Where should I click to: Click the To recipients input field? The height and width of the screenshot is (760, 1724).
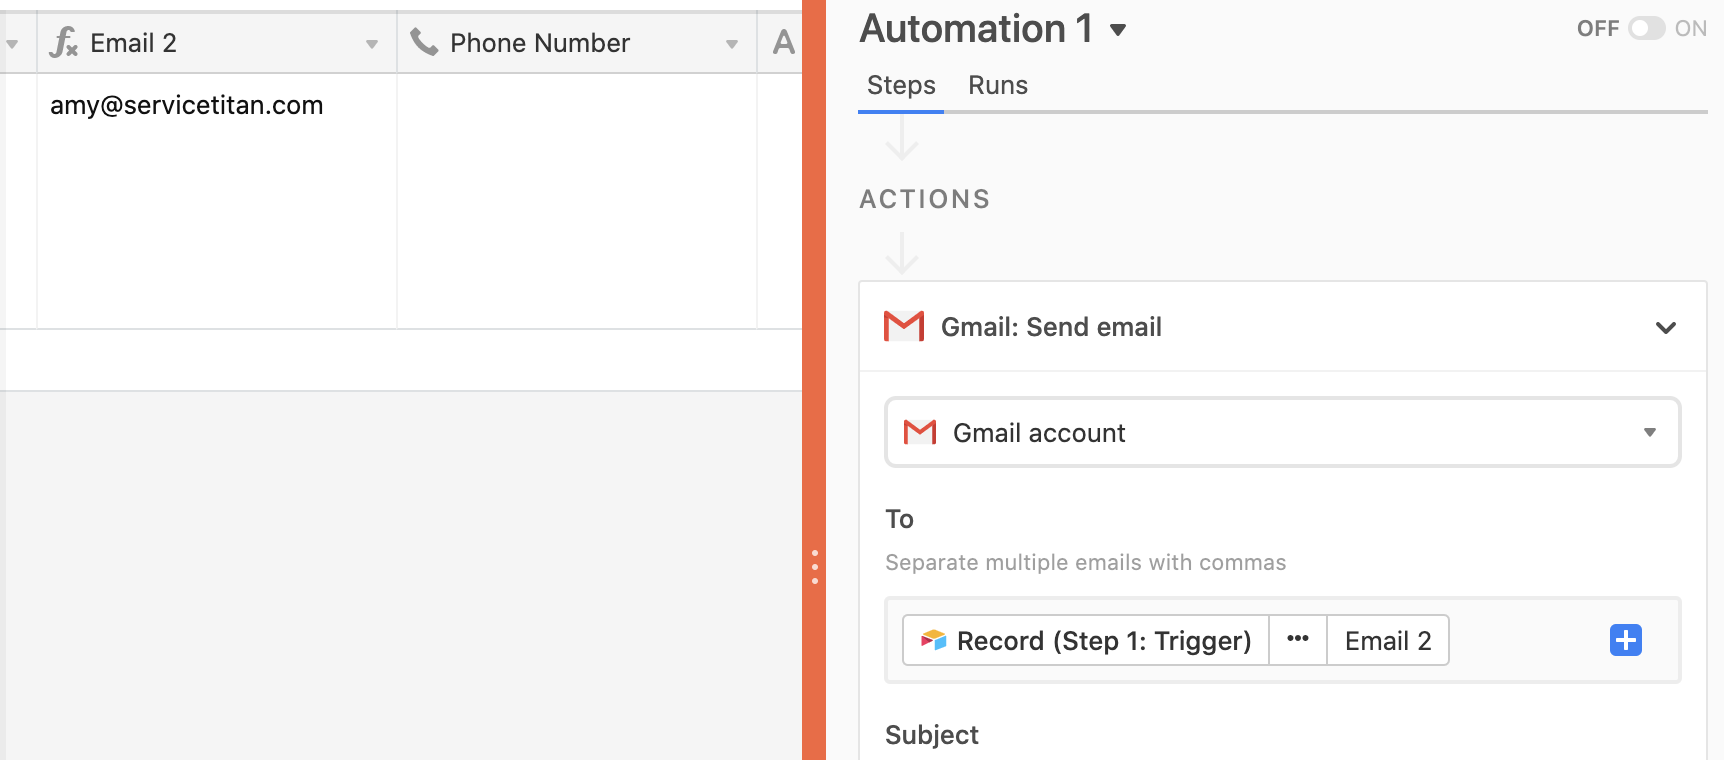(1283, 640)
